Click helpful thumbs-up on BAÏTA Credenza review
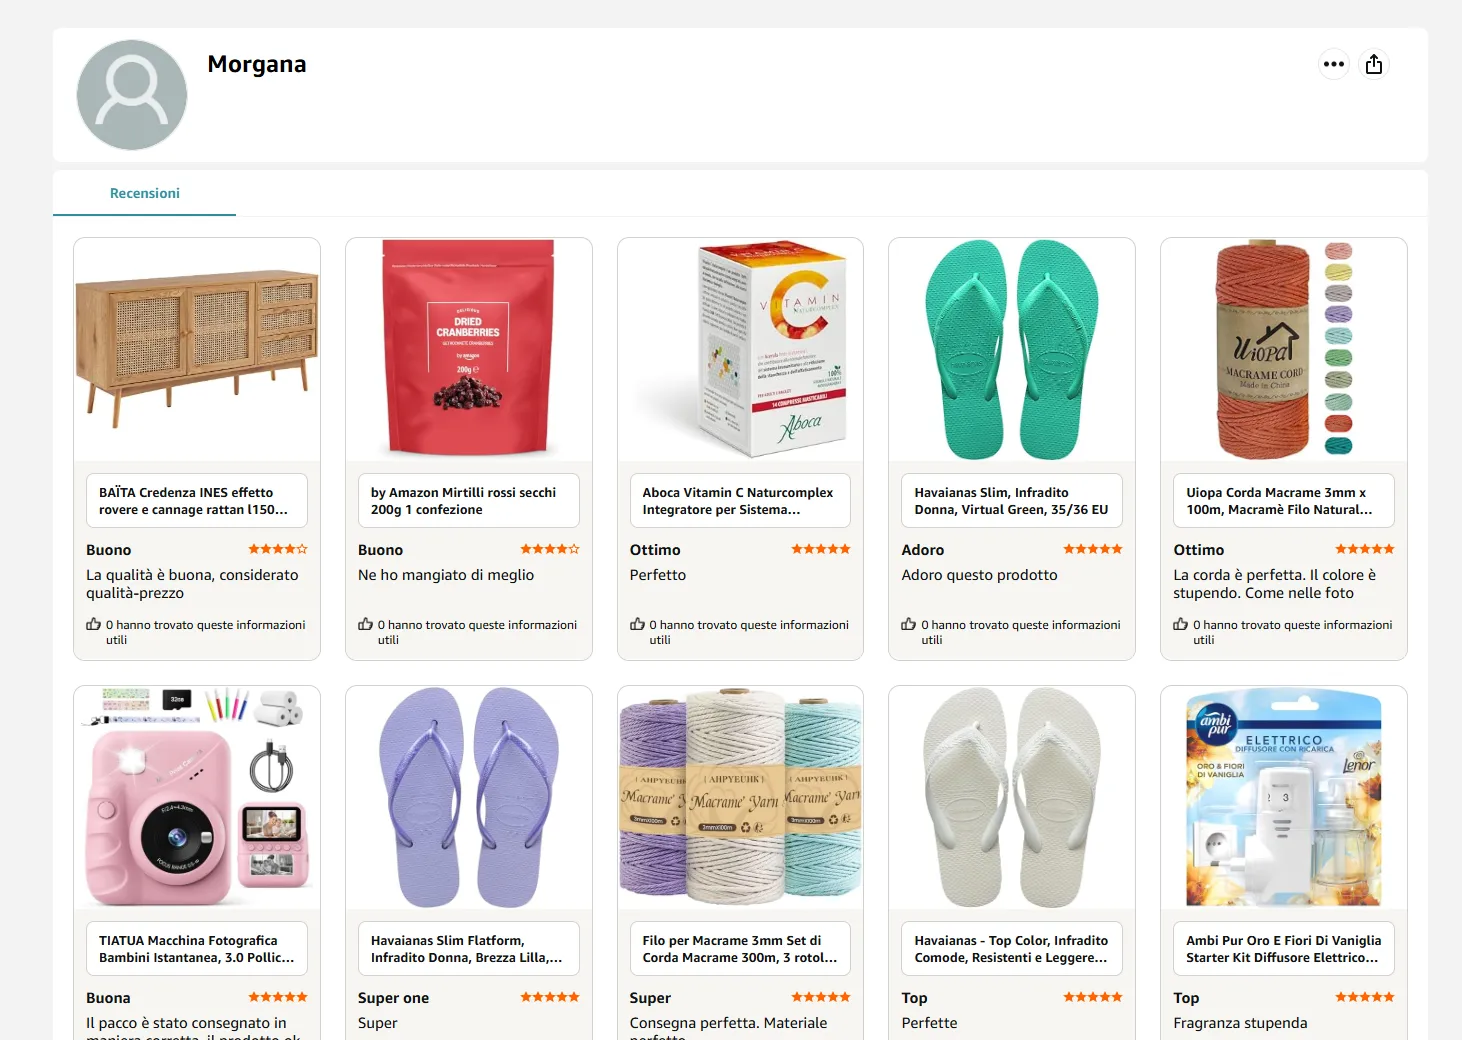1462x1040 pixels. (94, 625)
